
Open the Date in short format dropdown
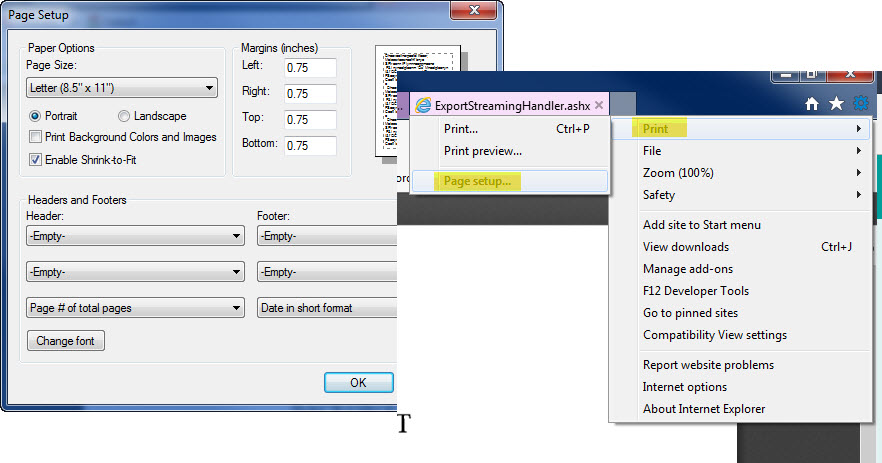327,308
